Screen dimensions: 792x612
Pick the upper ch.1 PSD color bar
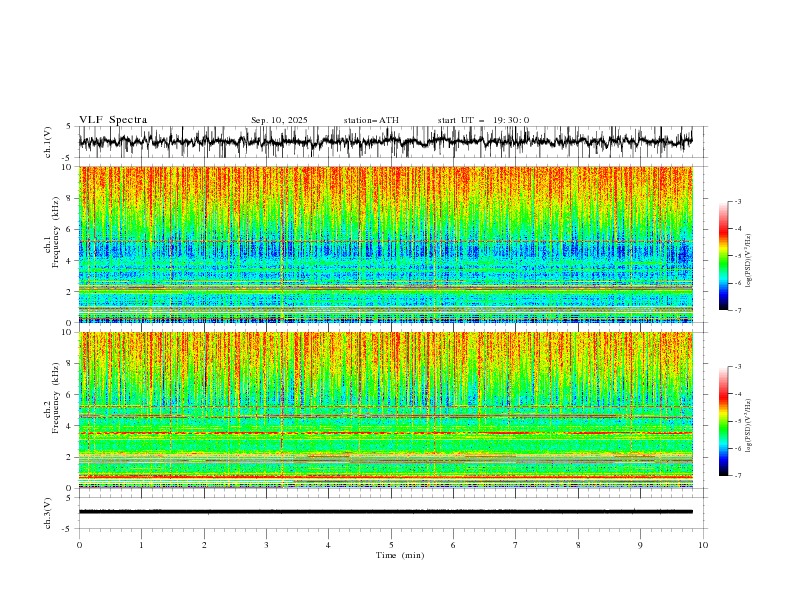[x=723, y=256]
